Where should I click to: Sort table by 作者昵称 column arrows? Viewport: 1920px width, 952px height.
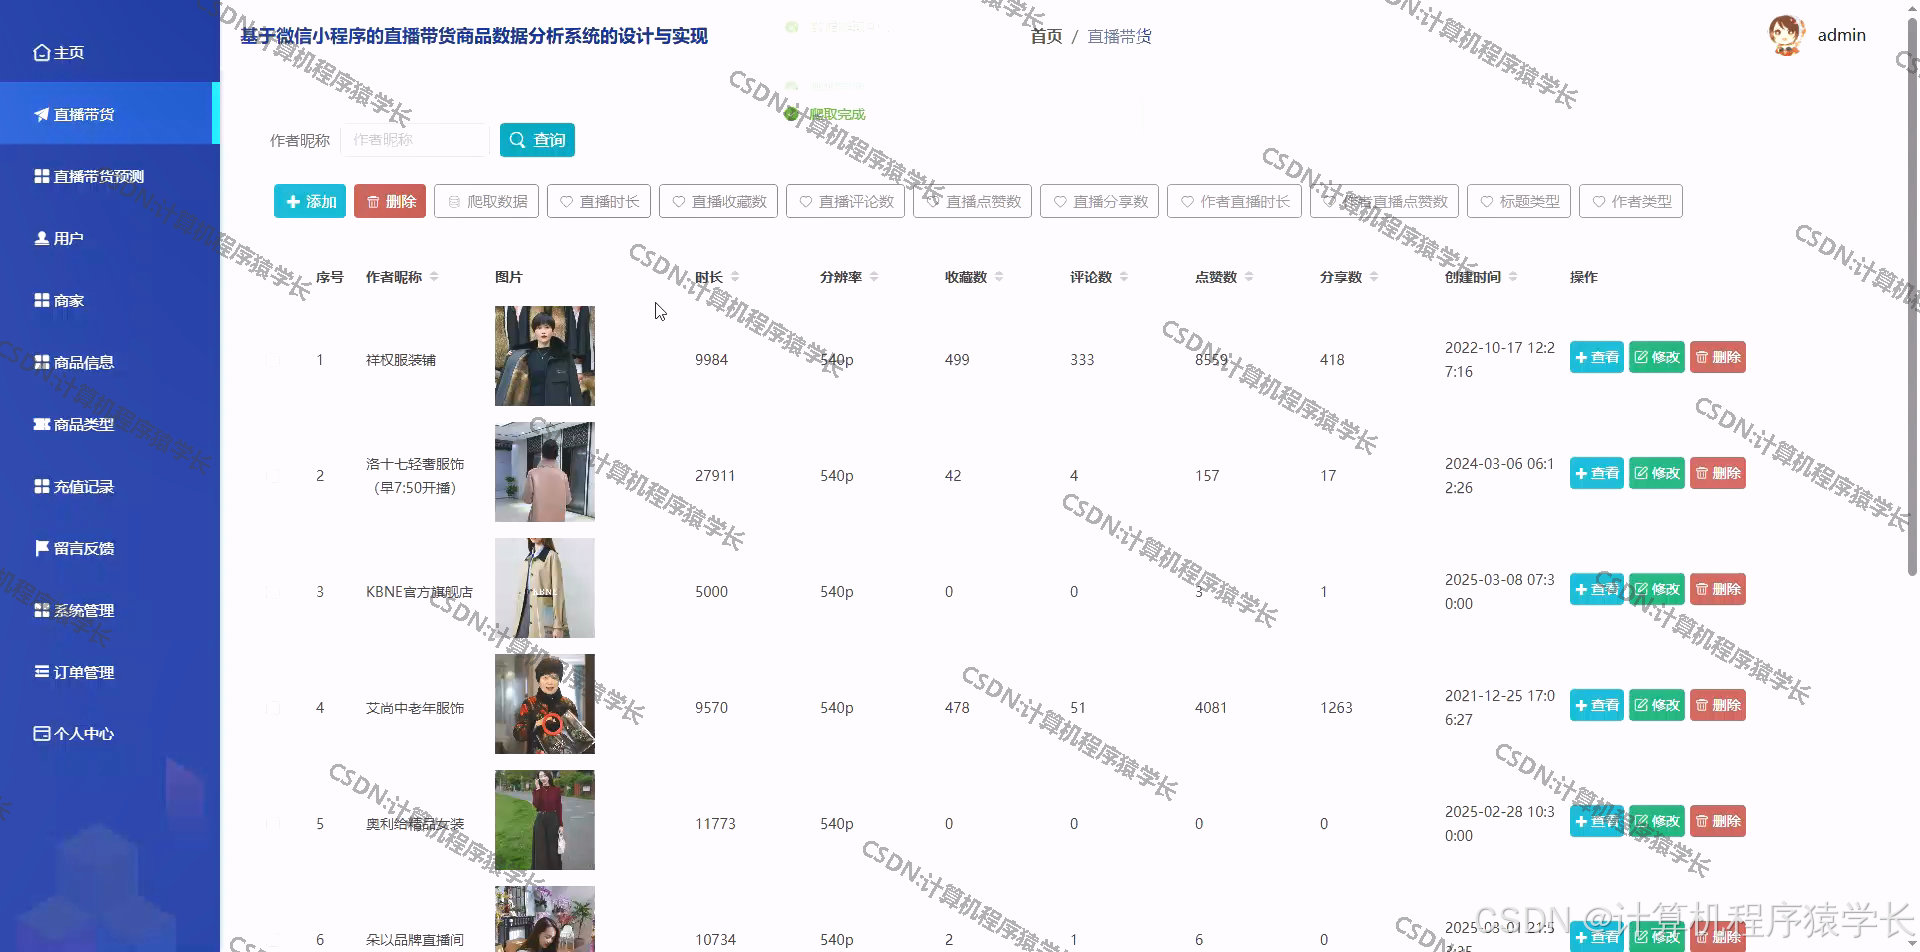click(x=434, y=277)
